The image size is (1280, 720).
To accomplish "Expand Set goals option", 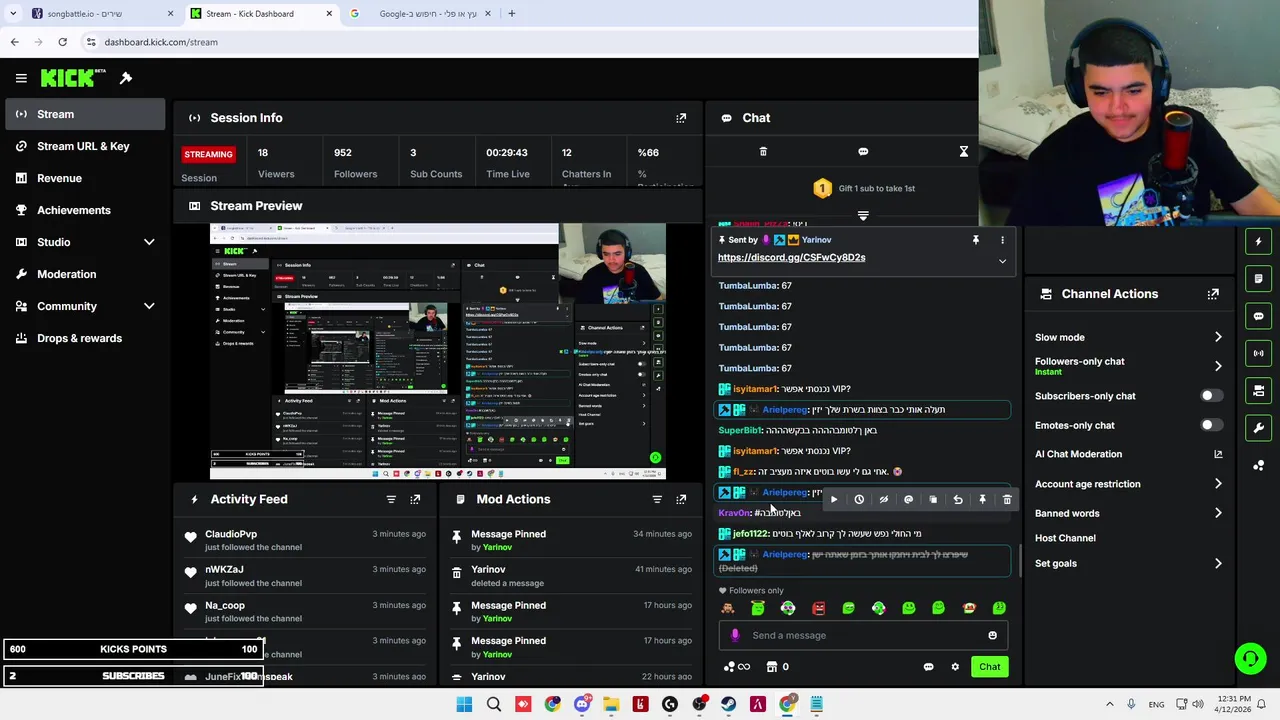I will coord(1218,564).
